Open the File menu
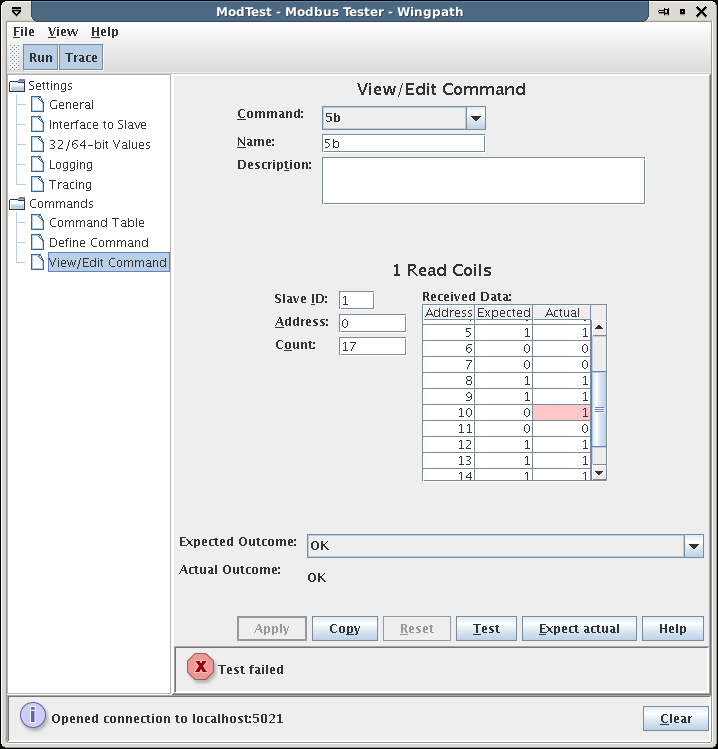Viewport: 718px width, 749px height. coord(23,32)
